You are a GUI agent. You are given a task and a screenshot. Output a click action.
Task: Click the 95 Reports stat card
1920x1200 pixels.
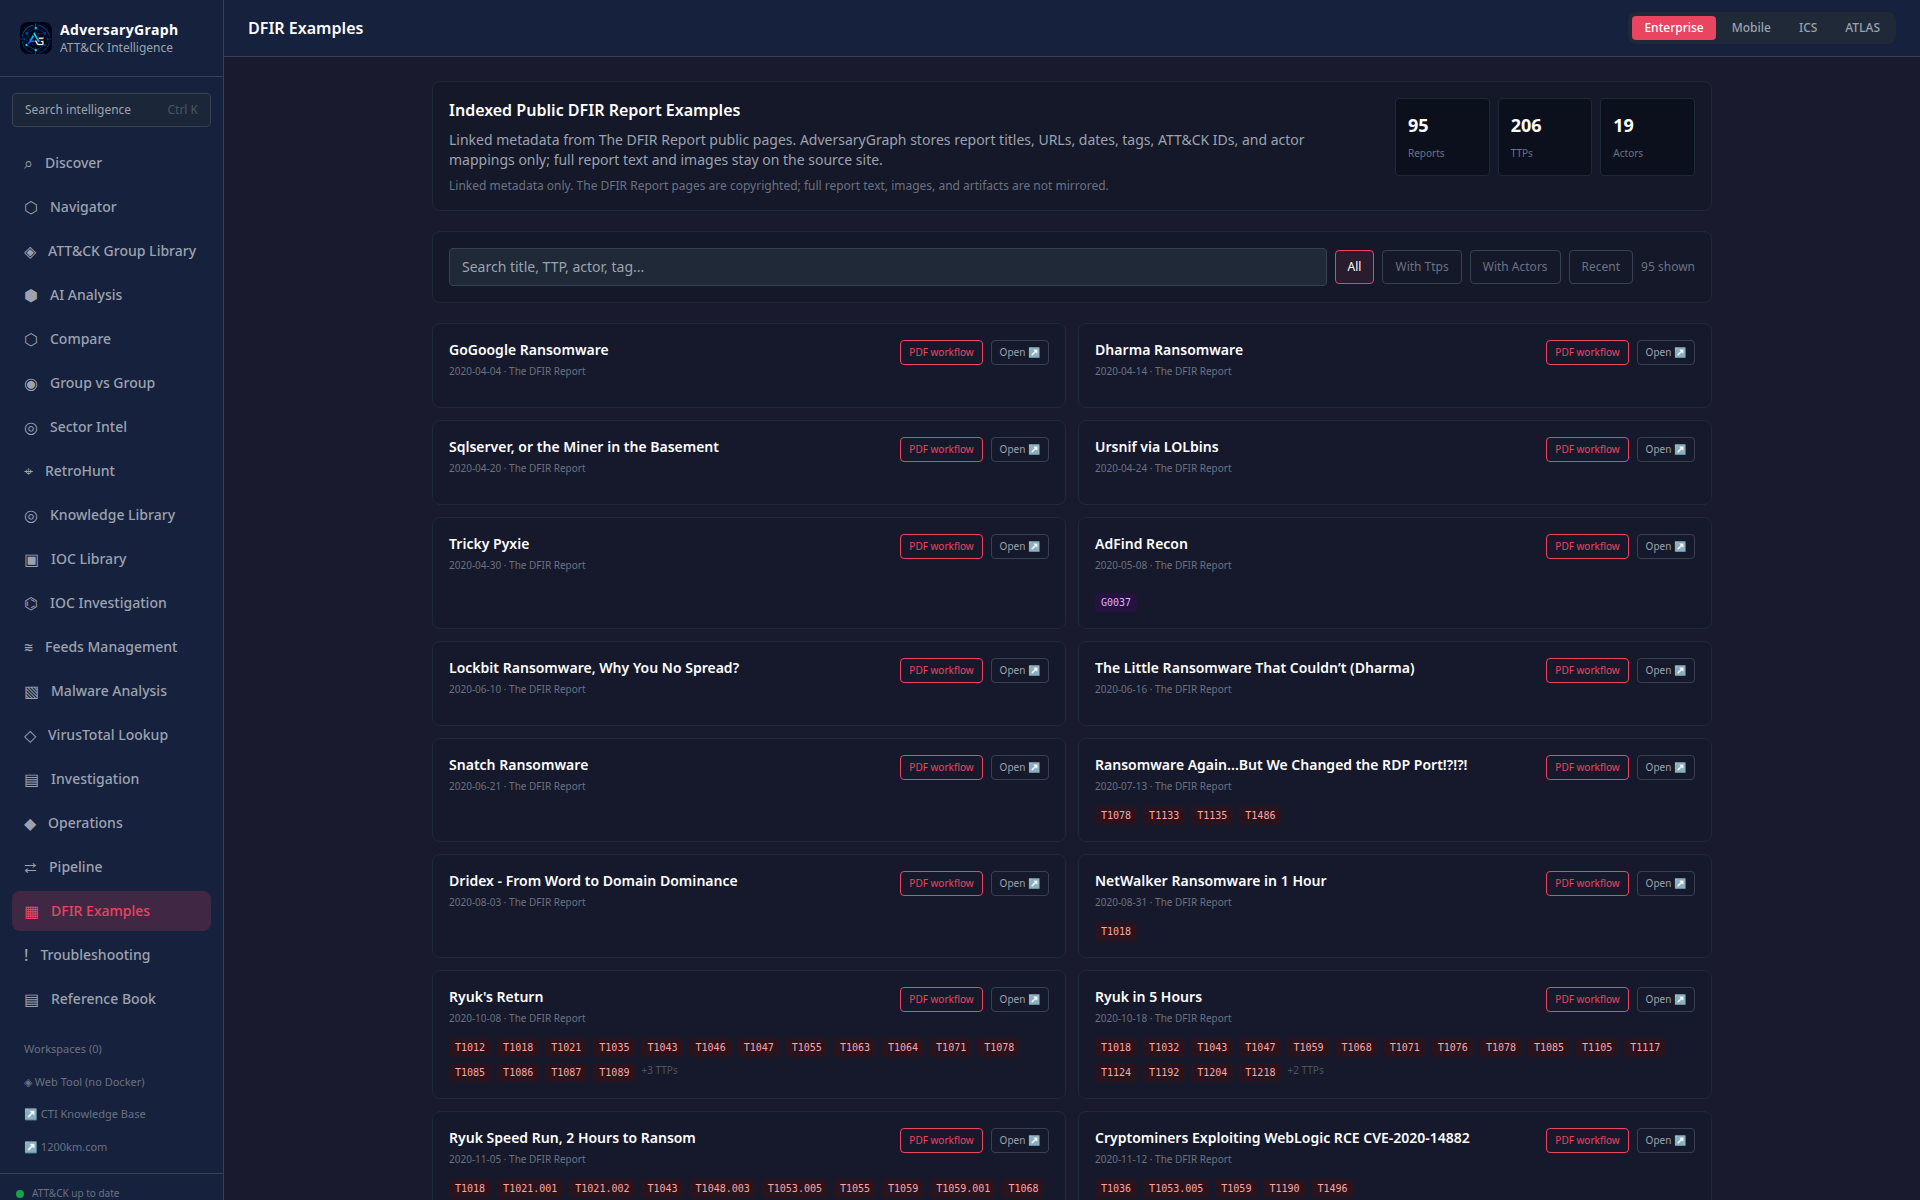1442,137
